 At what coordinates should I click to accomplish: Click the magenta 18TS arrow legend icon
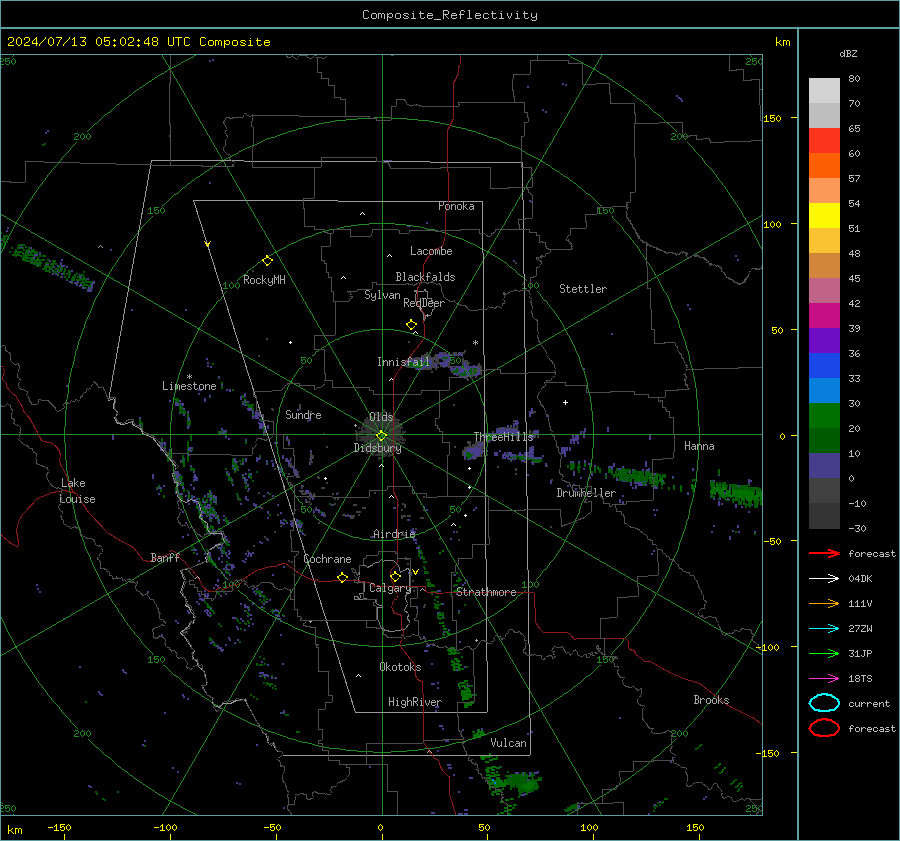(x=824, y=679)
